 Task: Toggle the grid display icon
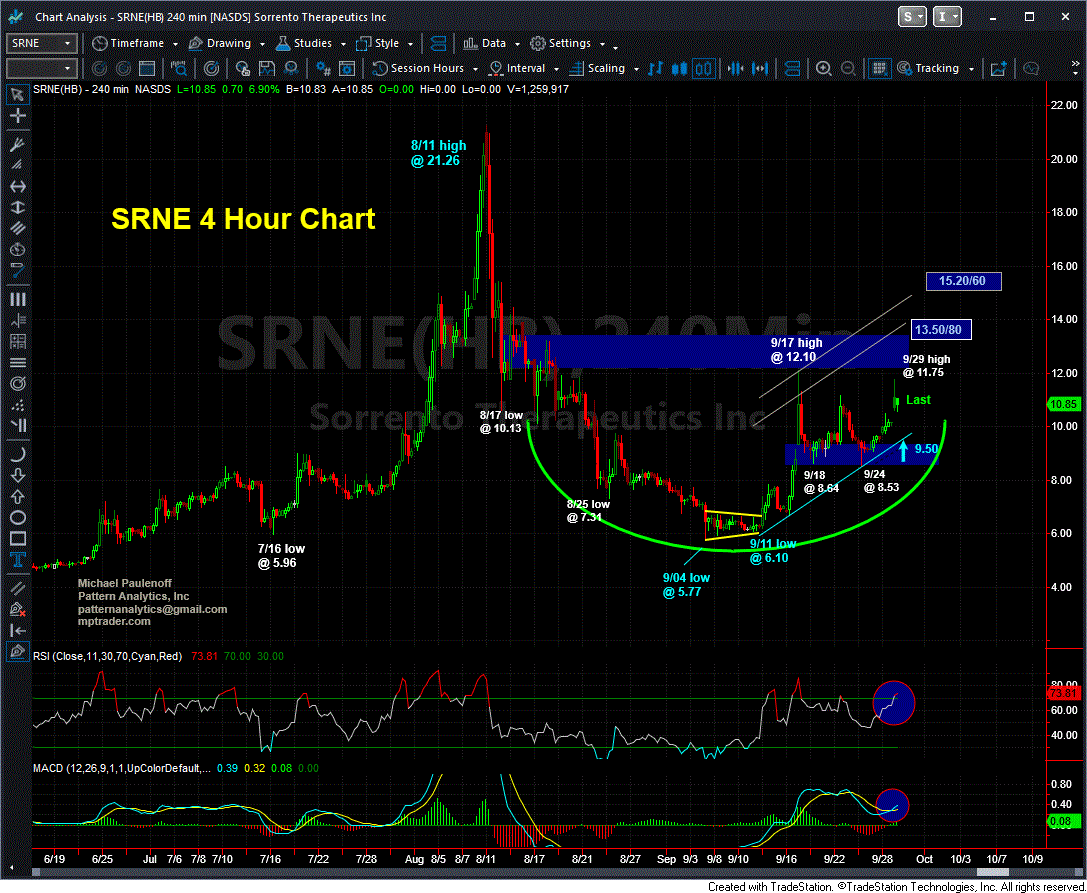pyautogui.click(x=880, y=69)
